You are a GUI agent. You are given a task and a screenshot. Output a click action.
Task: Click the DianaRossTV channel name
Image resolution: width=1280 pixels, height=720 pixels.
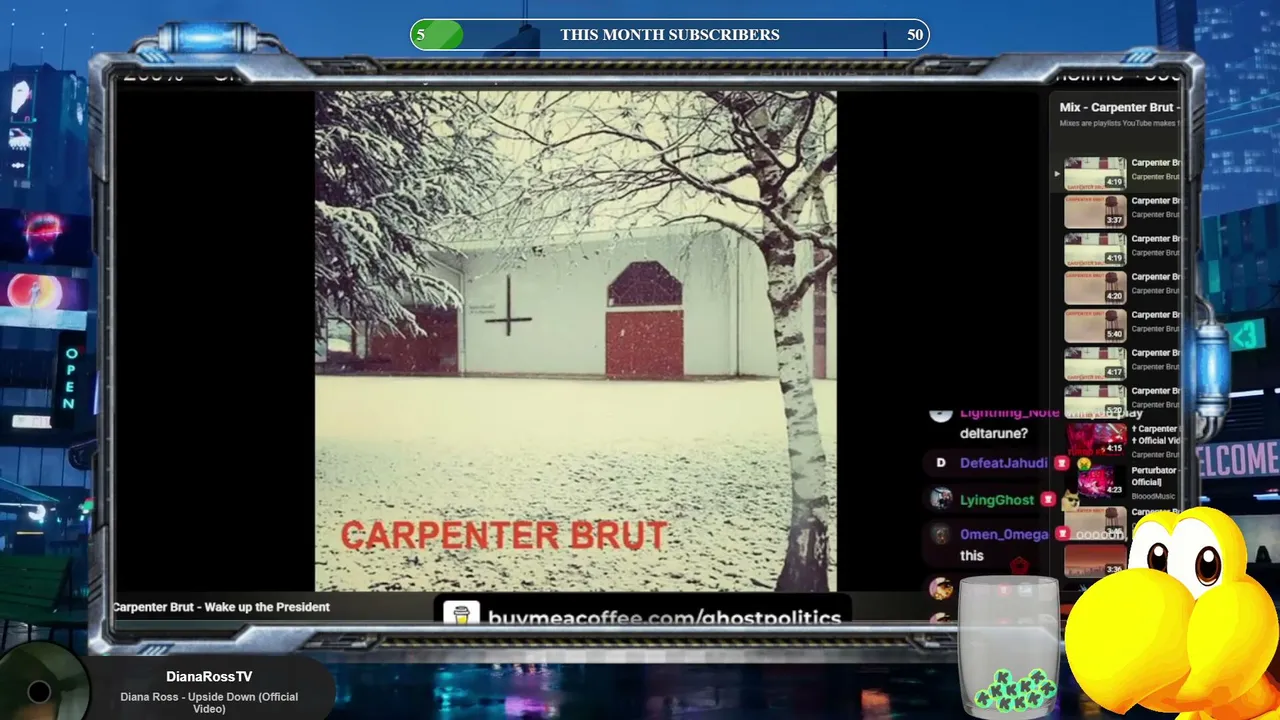tap(209, 677)
